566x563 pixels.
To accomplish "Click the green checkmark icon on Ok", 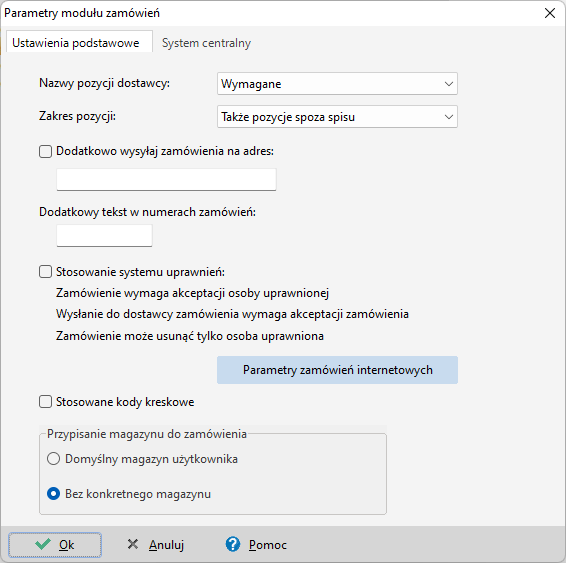I will click(43, 544).
